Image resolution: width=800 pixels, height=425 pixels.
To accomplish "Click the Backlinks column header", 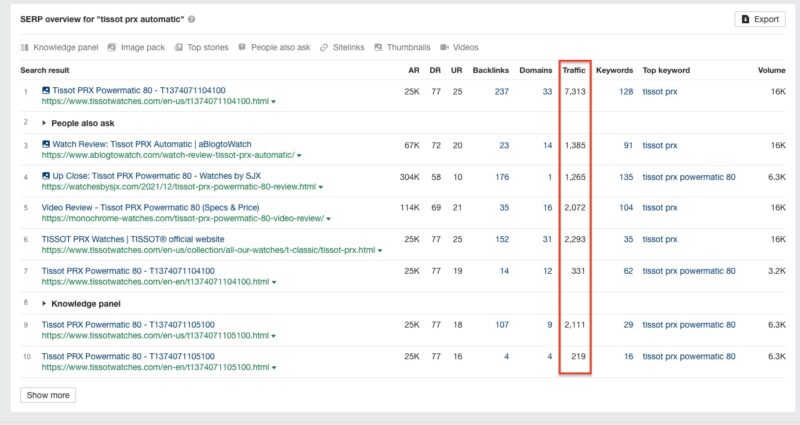I will (491, 70).
